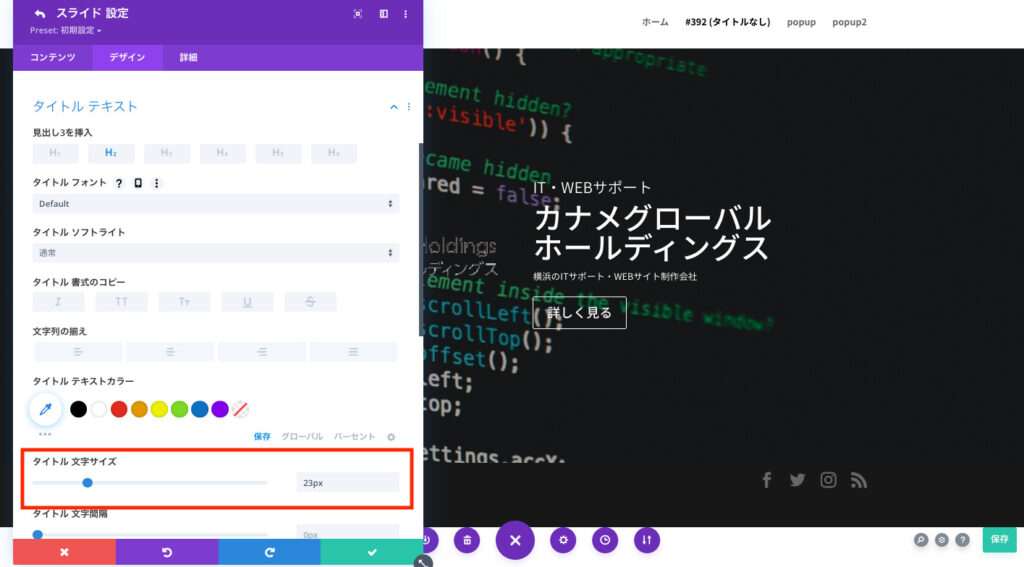Screen dimensions: 1024x567
Task: Toggle strikethrough title style
Action: pos(310,302)
